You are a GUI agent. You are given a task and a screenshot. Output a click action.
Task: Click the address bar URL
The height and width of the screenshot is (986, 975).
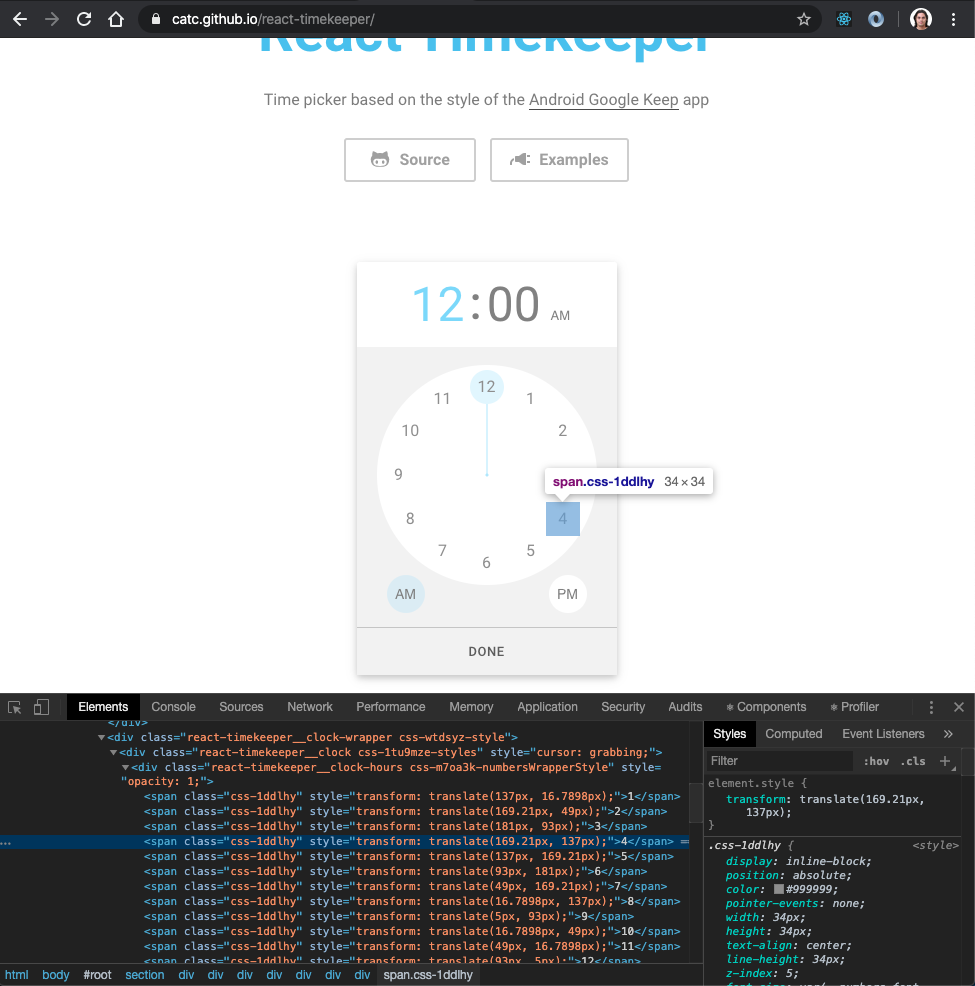273,19
